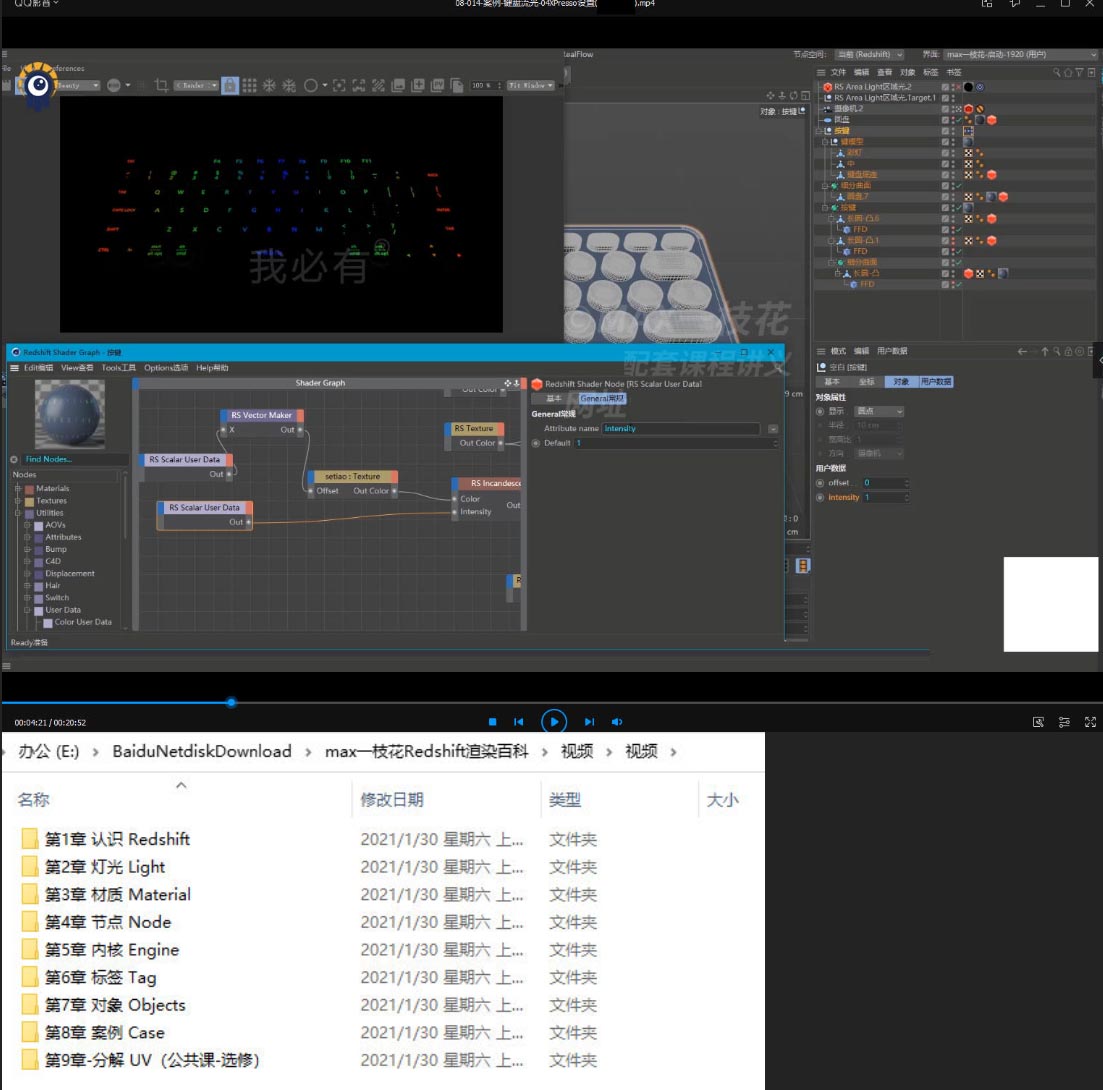1103x1090 pixels.
Task: Open the Render mode dropdown in render view
Action: [x=196, y=86]
